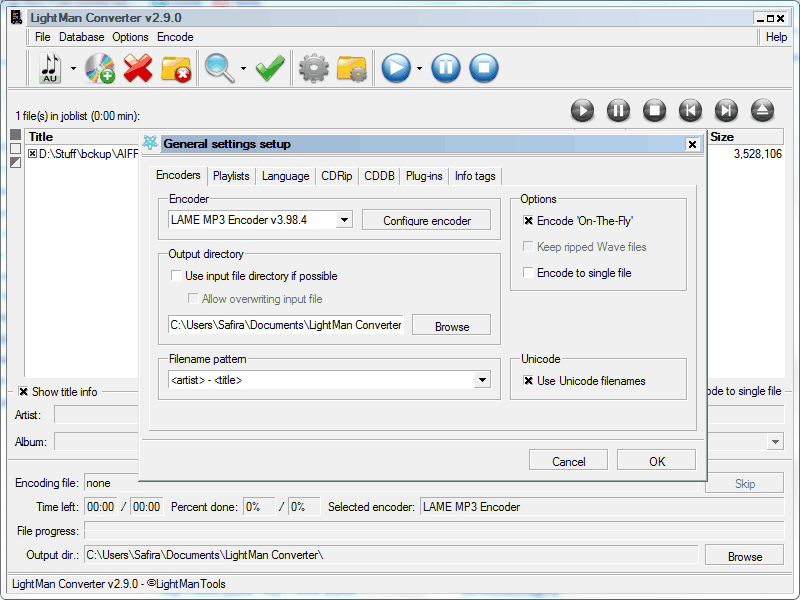Image resolution: width=800 pixels, height=600 pixels.
Task: Click the select all filled-square icon
Action: [16, 135]
